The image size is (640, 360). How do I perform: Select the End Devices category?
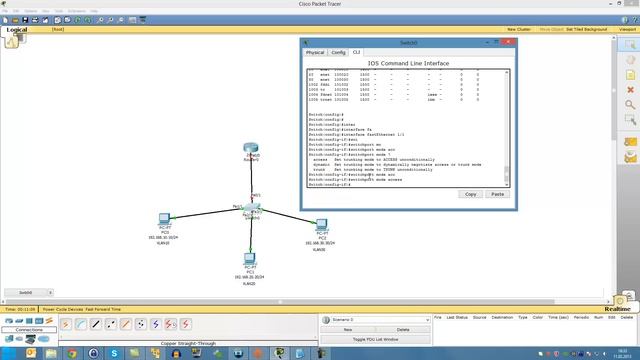9,339
